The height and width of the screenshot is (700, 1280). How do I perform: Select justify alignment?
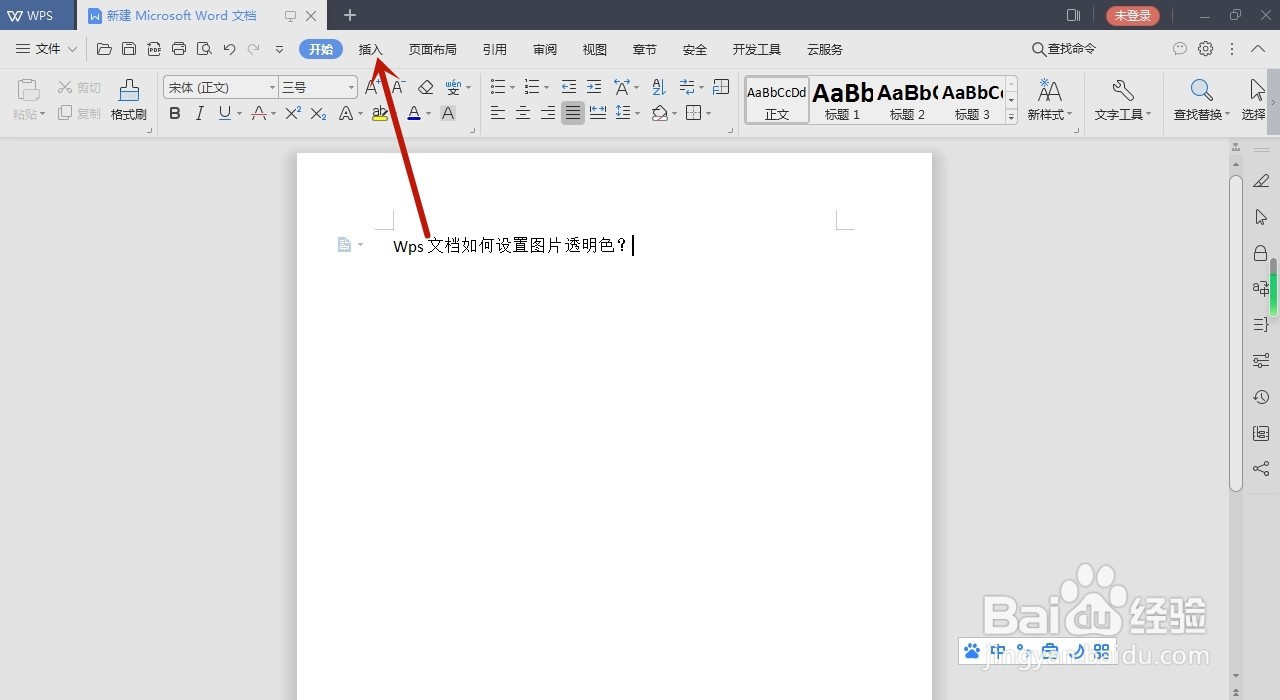tap(573, 114)
